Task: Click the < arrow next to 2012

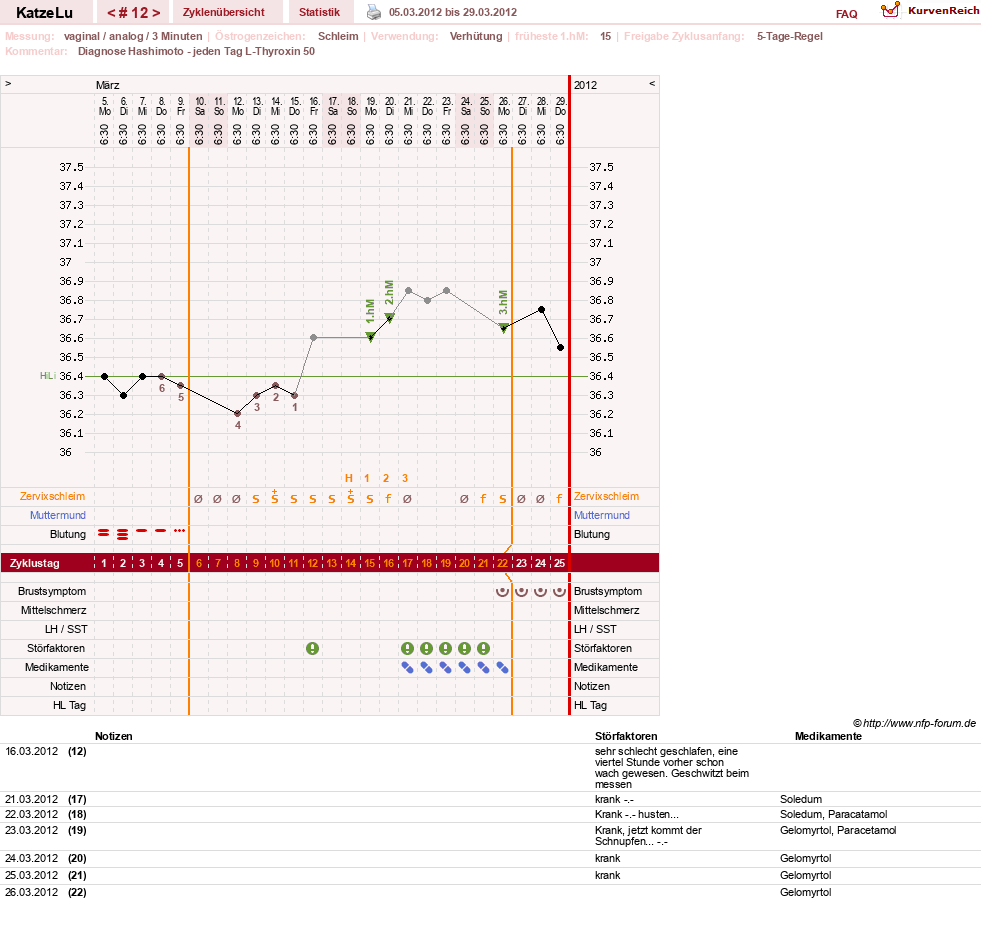Action: point(652,83)
